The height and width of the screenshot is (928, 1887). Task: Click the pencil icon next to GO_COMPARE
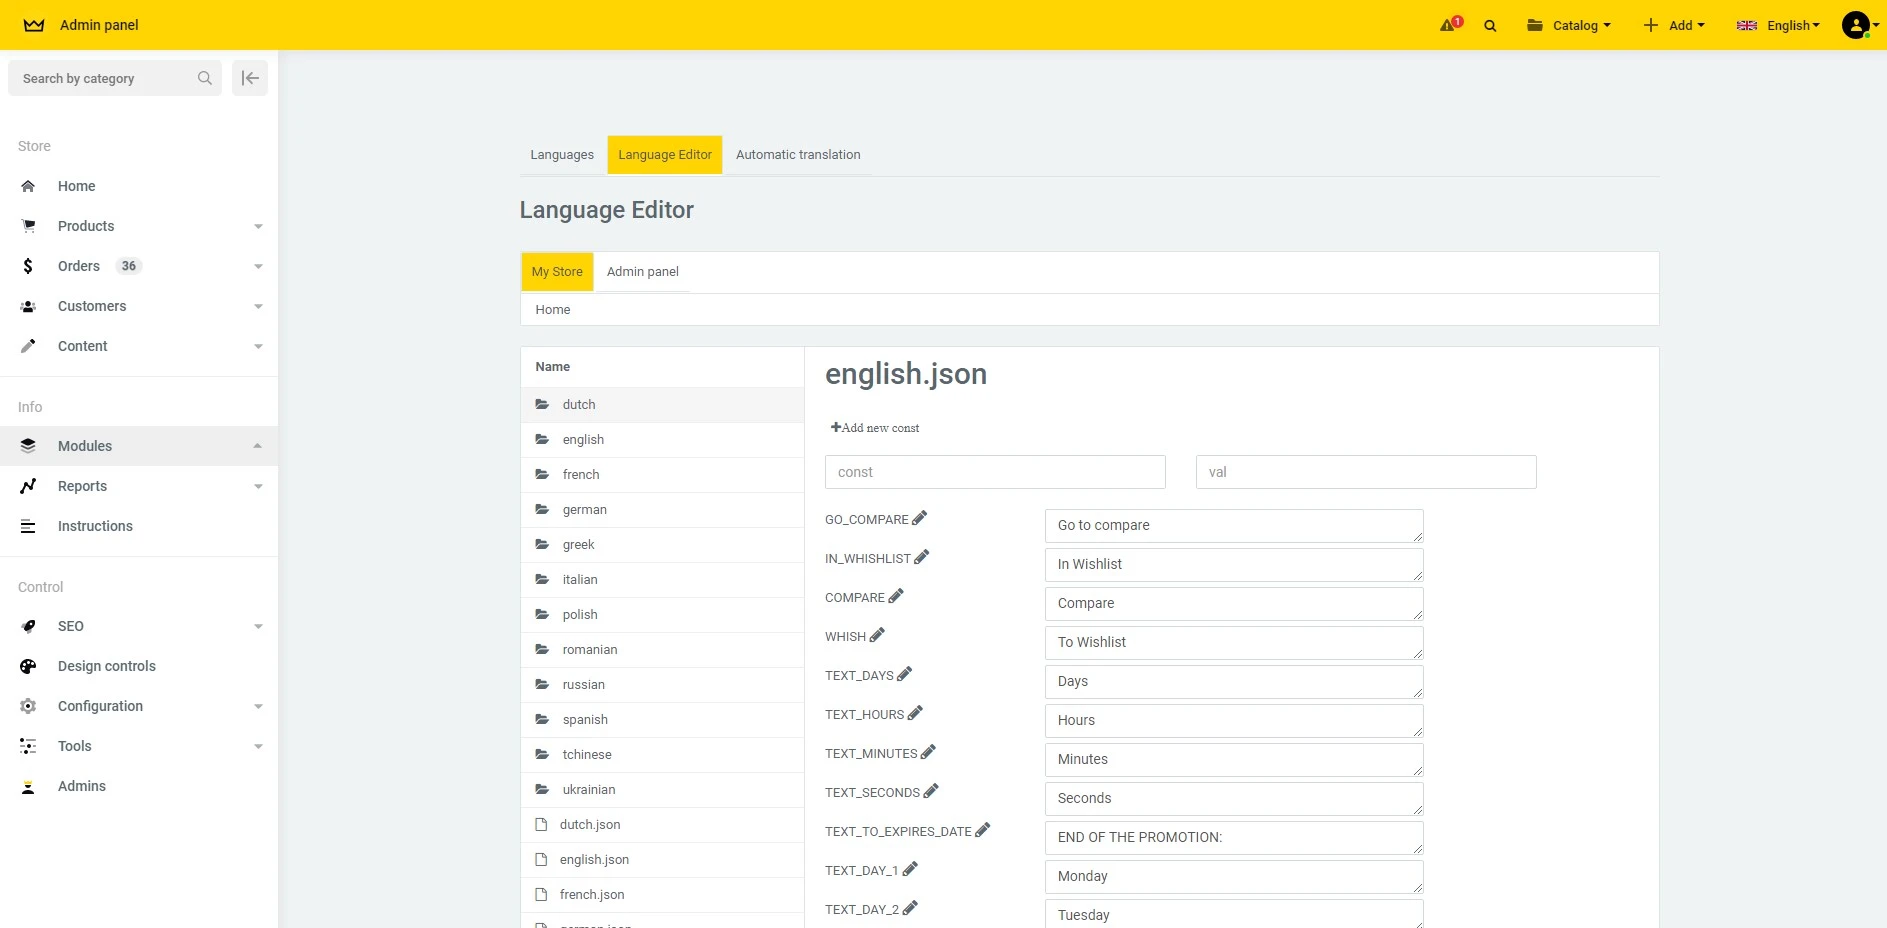pos(918,517)
